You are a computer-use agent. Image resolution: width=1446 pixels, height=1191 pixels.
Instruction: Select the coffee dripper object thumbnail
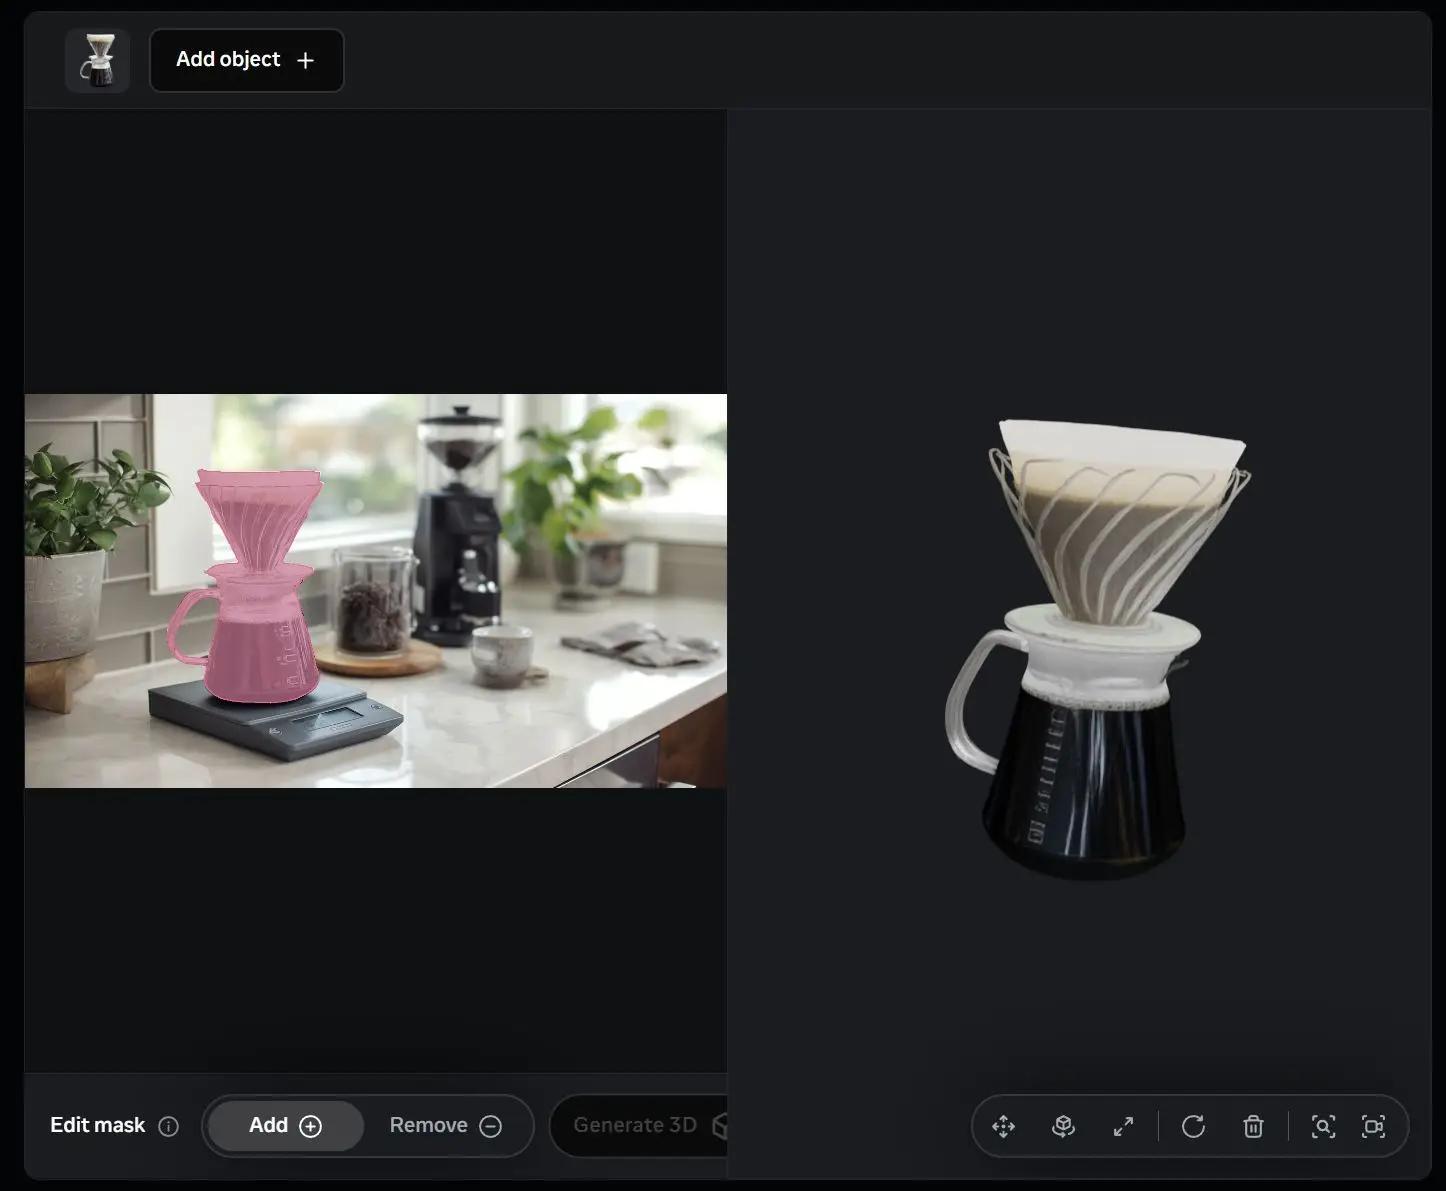click(x=97, y=60)
